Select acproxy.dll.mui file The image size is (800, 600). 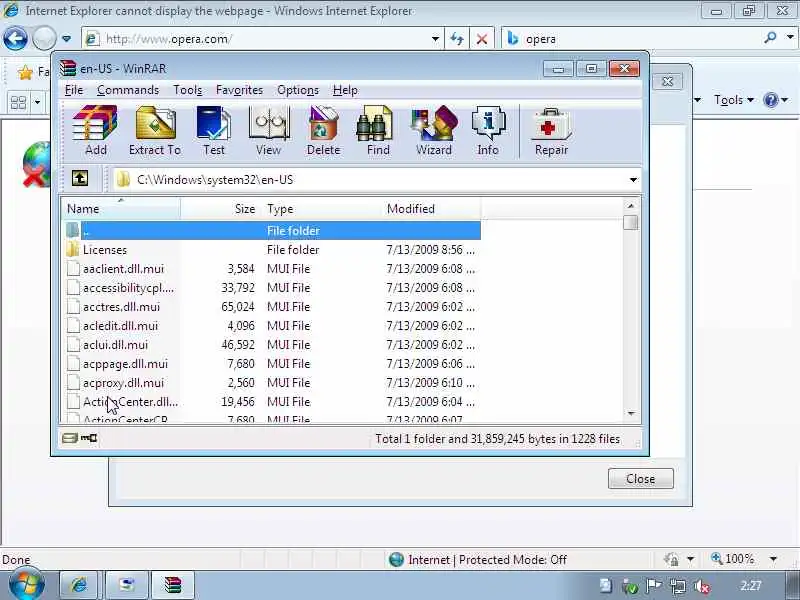tap(273, 383)
